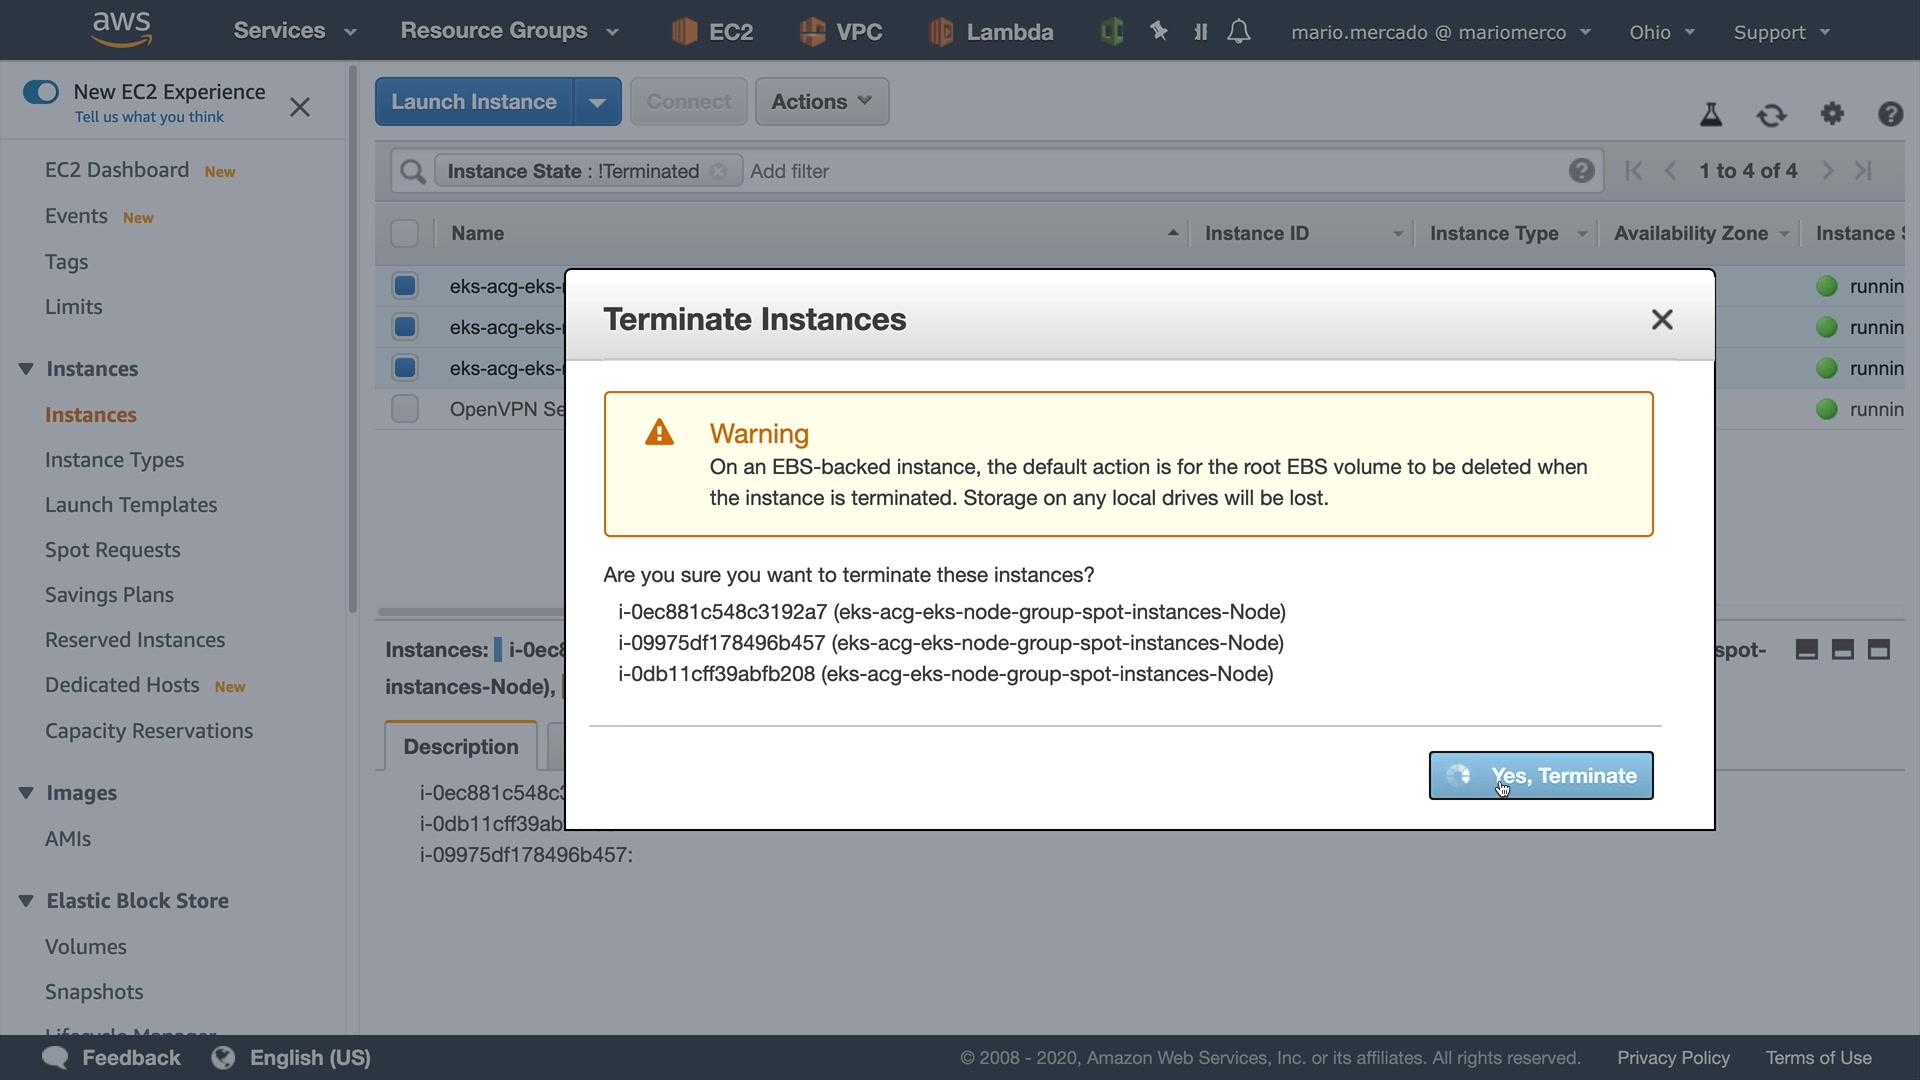Toggle the New EC2 Experience switch

click(41, 92)
